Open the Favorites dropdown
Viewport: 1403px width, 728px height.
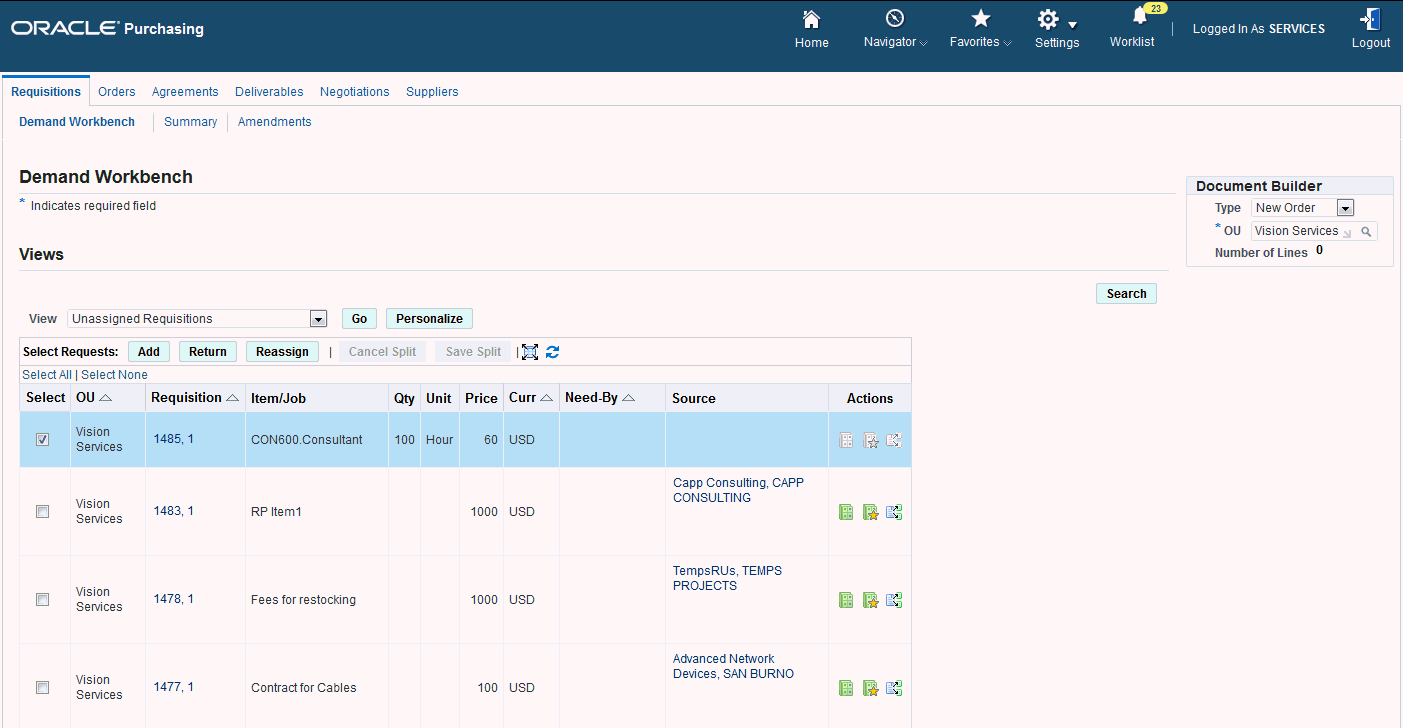click(x=981, y=28)
